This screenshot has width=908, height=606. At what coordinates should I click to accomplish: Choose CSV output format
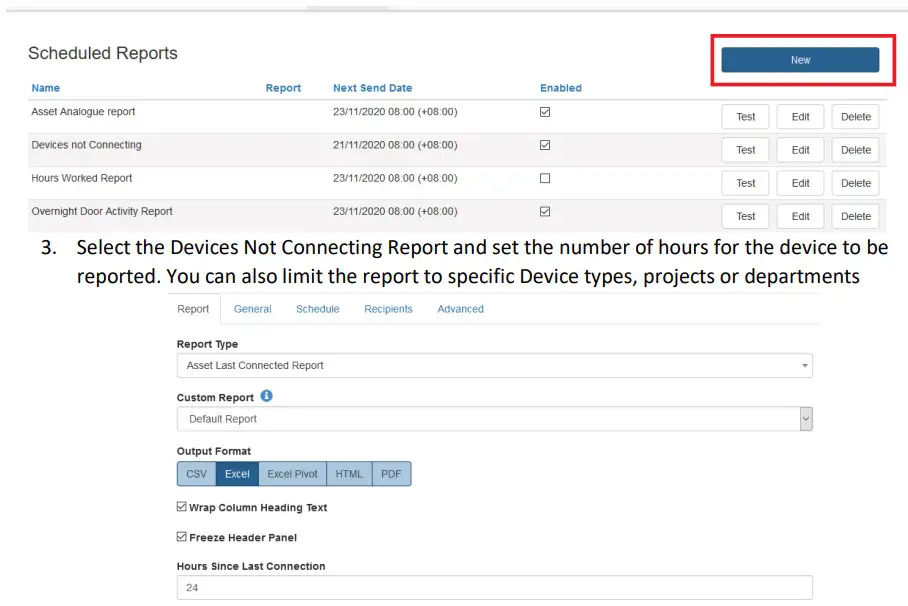pos(196,474)
